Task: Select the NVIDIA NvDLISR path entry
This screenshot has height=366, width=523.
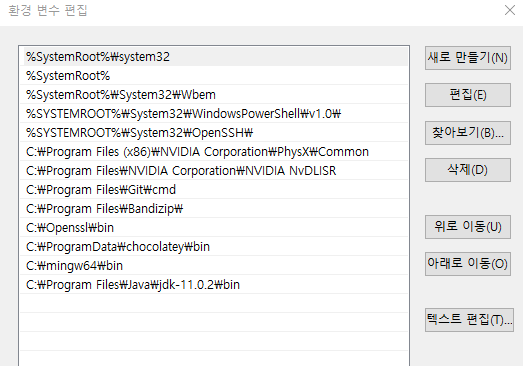Action: [214, 171]
